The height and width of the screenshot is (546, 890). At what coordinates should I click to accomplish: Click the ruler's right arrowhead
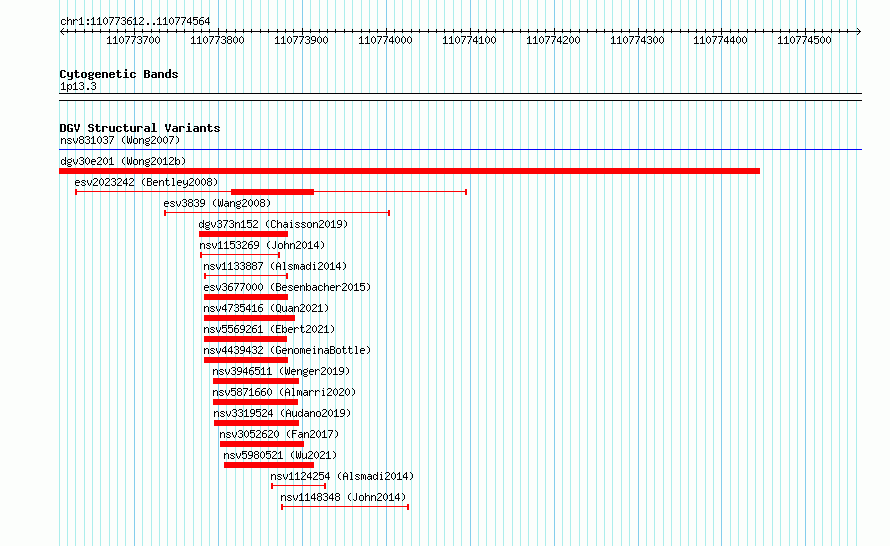[858, 31]
